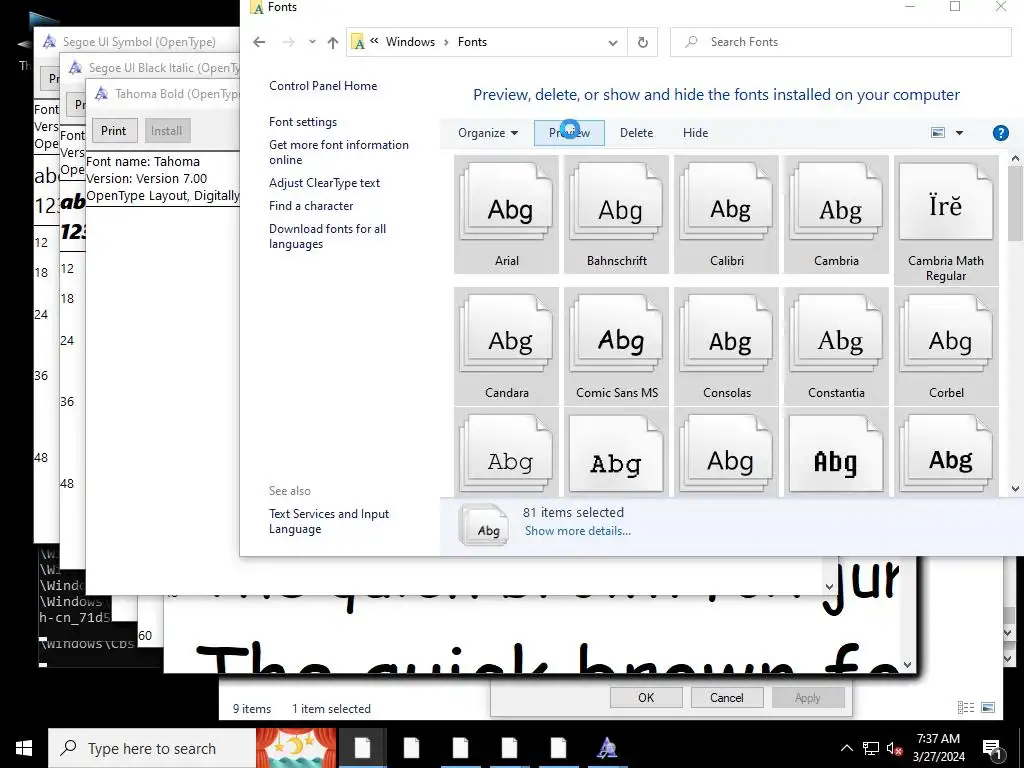Viewport: 1024px width, 768px height.
Task: Open Find a character link
Action: pos(311,206)
